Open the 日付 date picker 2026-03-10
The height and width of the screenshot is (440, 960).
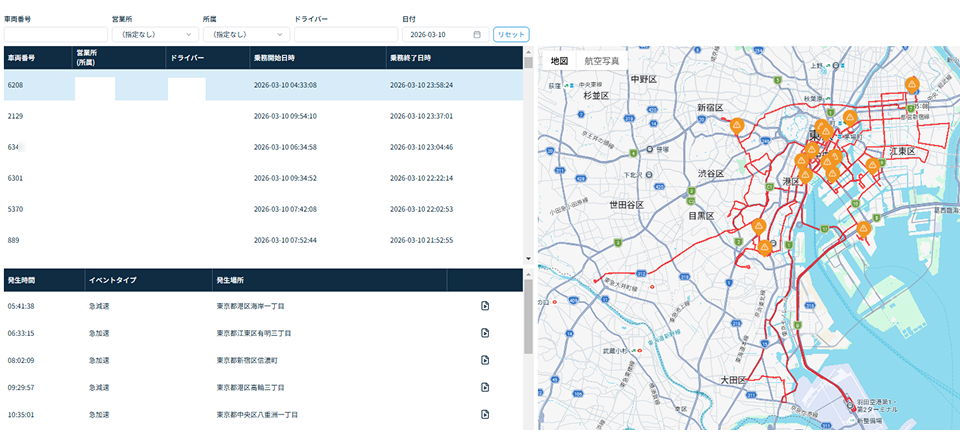445,34
